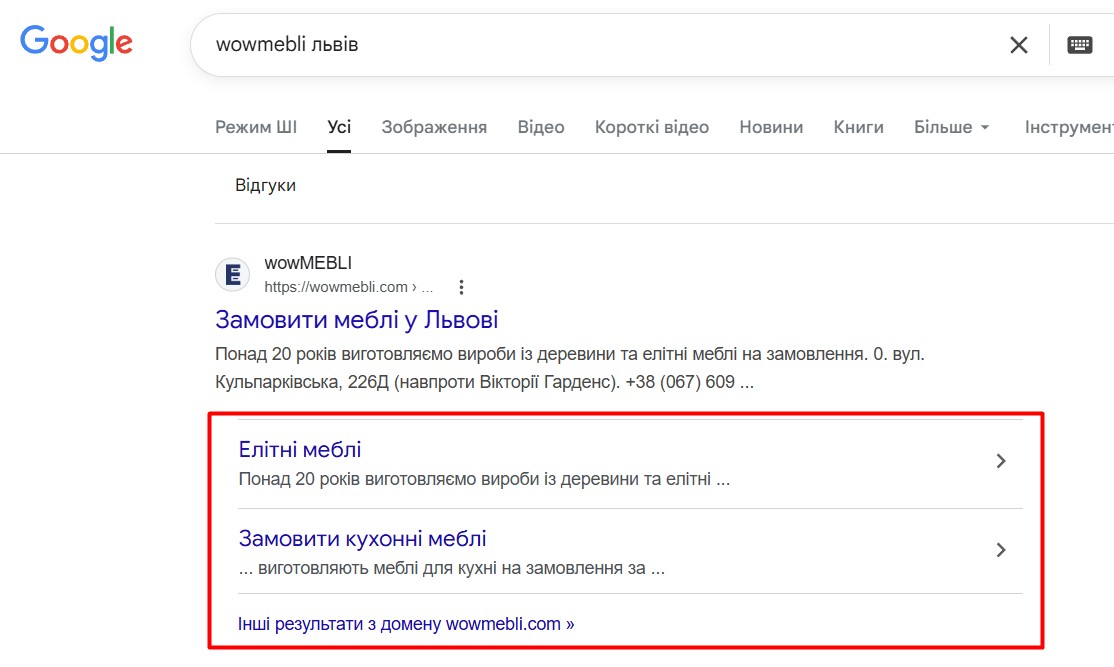
Task: Switch to the Зображення tab
Action: coord(434,127)
